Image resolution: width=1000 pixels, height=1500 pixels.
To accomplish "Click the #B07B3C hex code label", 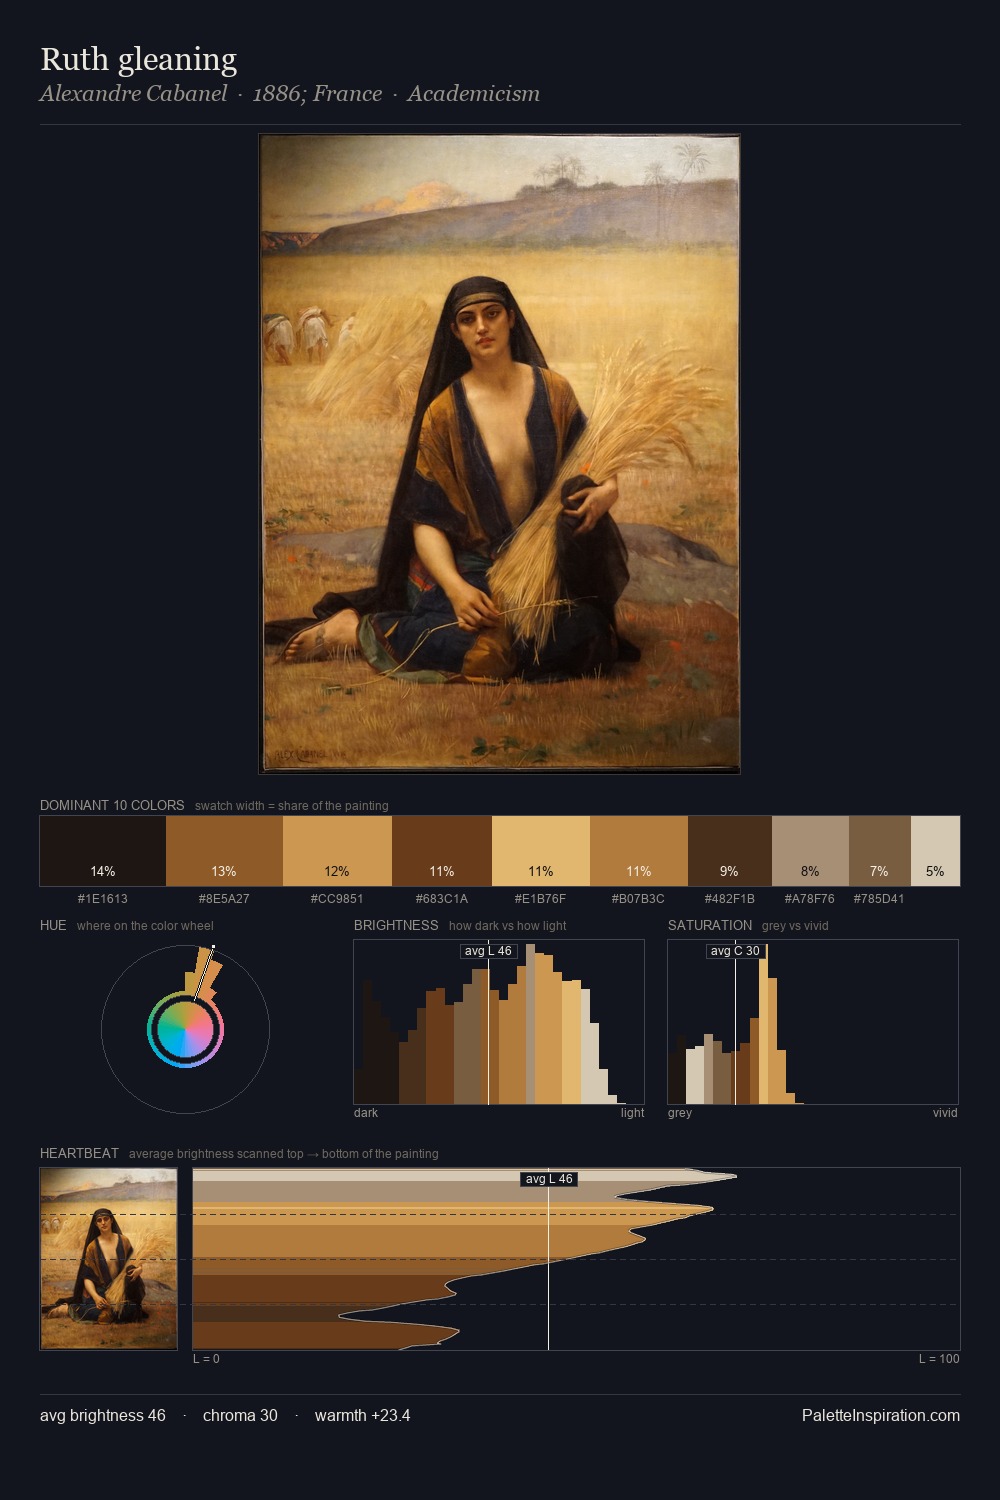I will (639, 899).
